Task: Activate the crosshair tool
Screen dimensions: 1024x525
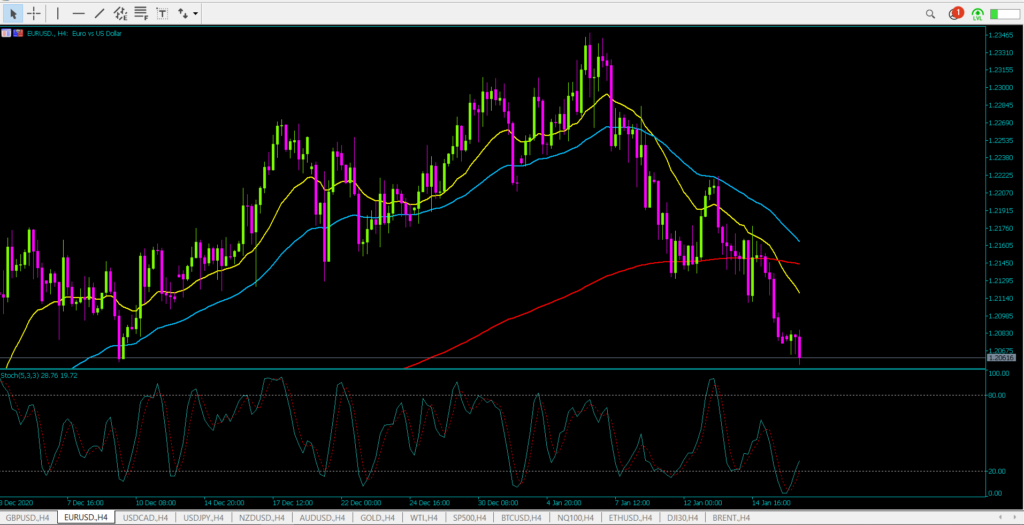Action: [34, 13]
